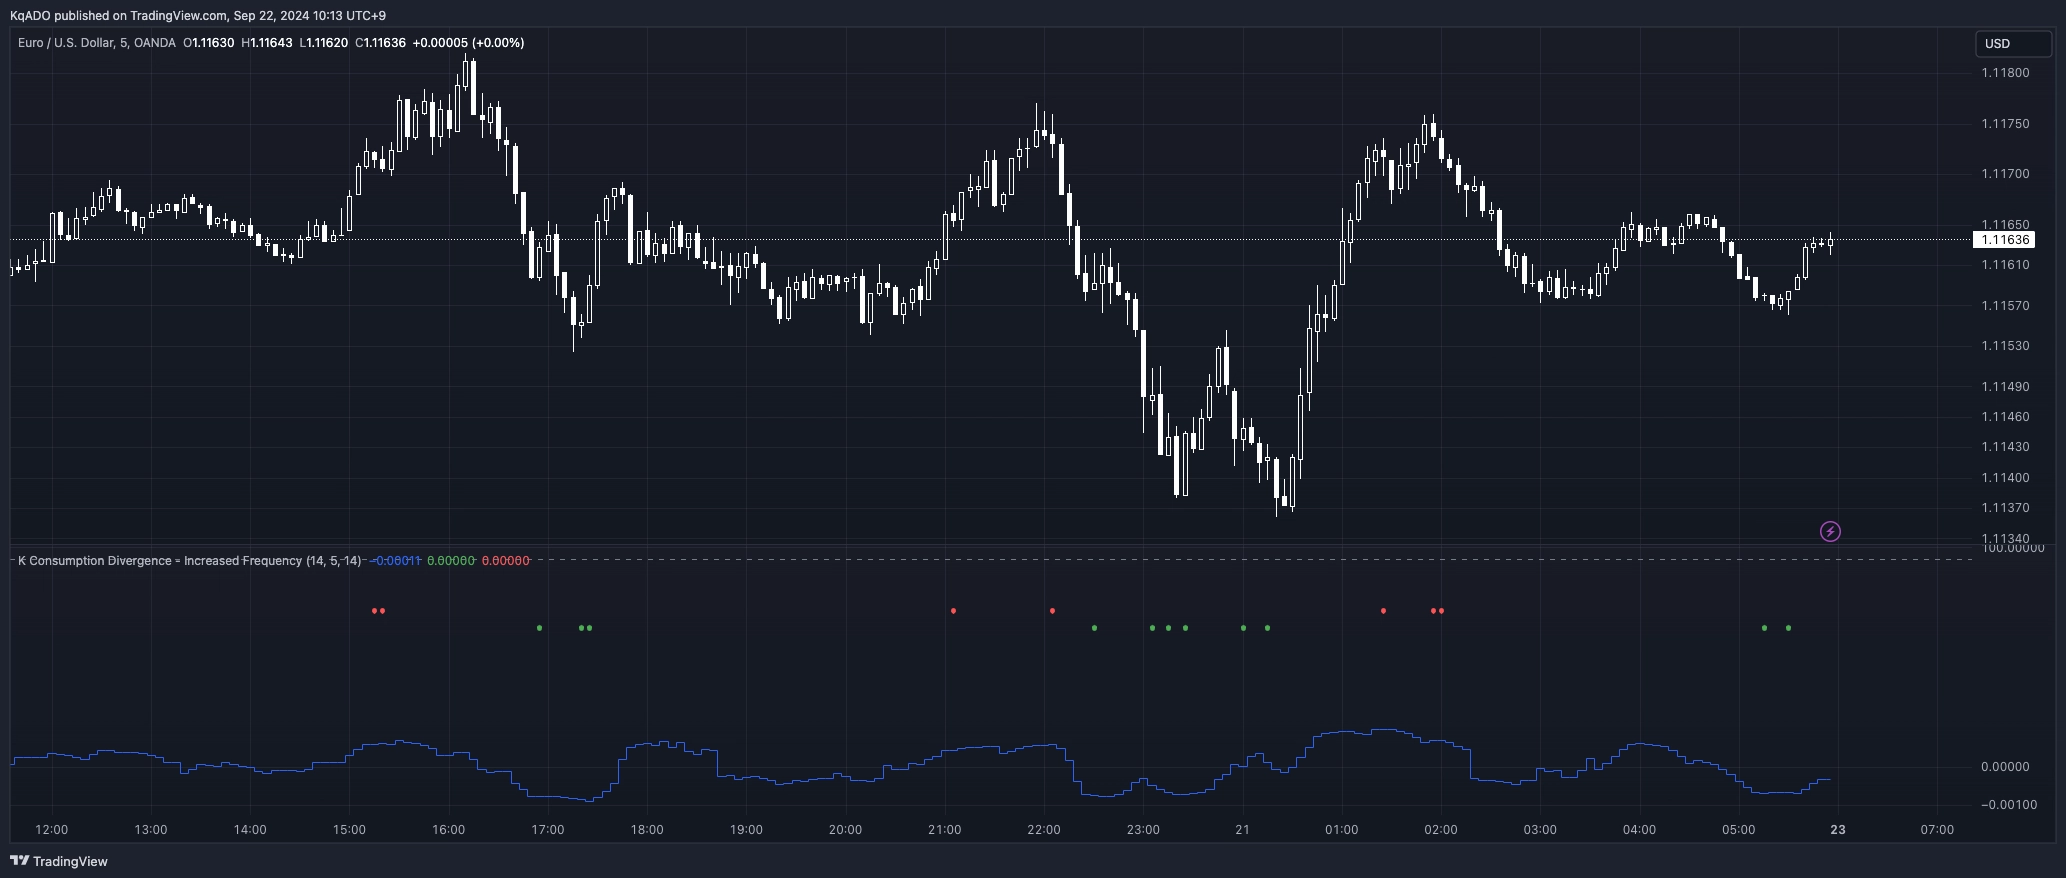Click the red 0.00000 indicator value
This screenshot has height=878, width=2066.
505,561
